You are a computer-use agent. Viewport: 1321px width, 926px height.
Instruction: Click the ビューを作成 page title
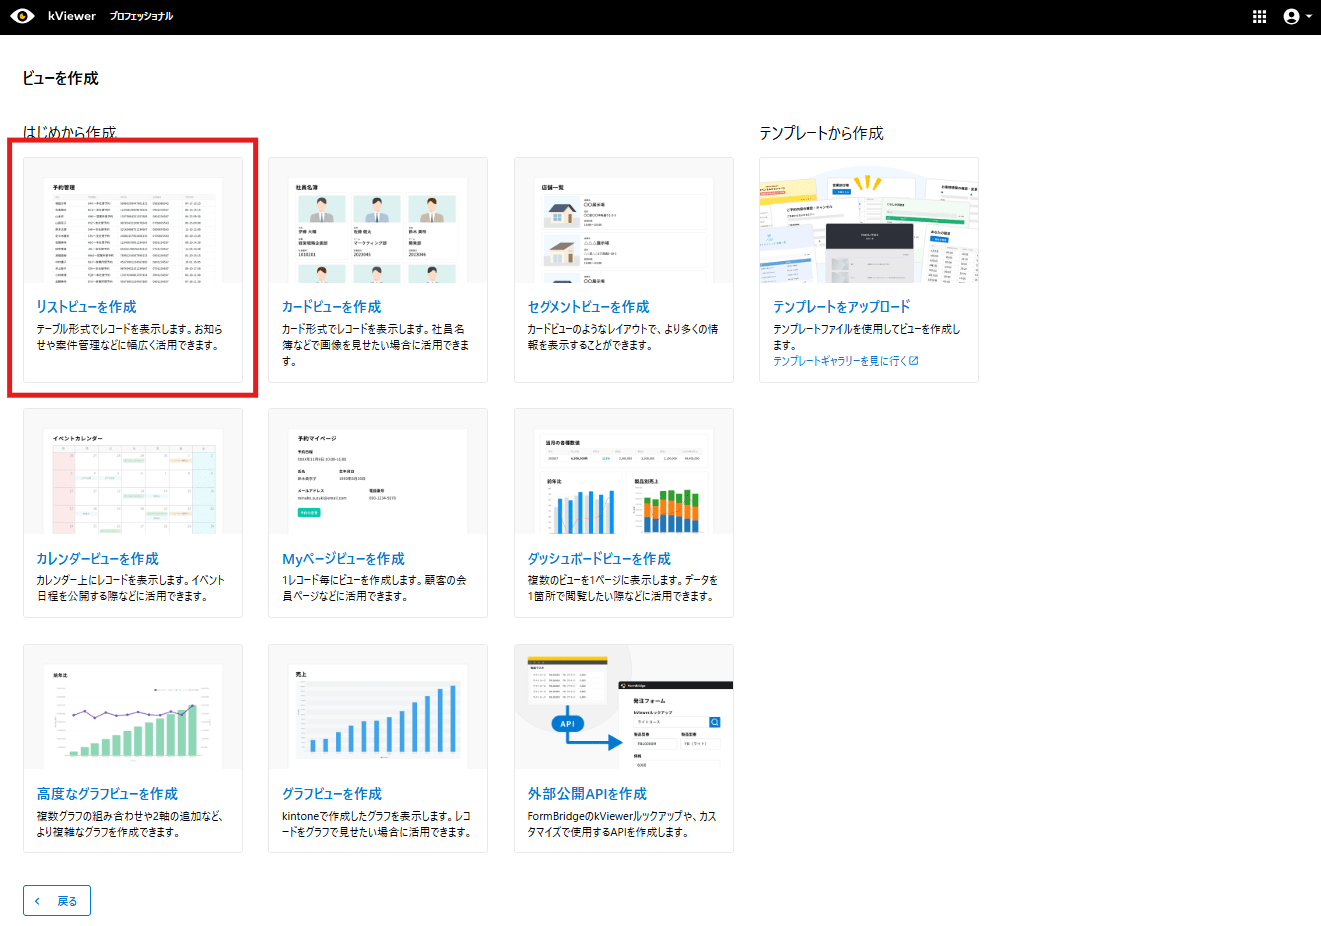point(60,78)
